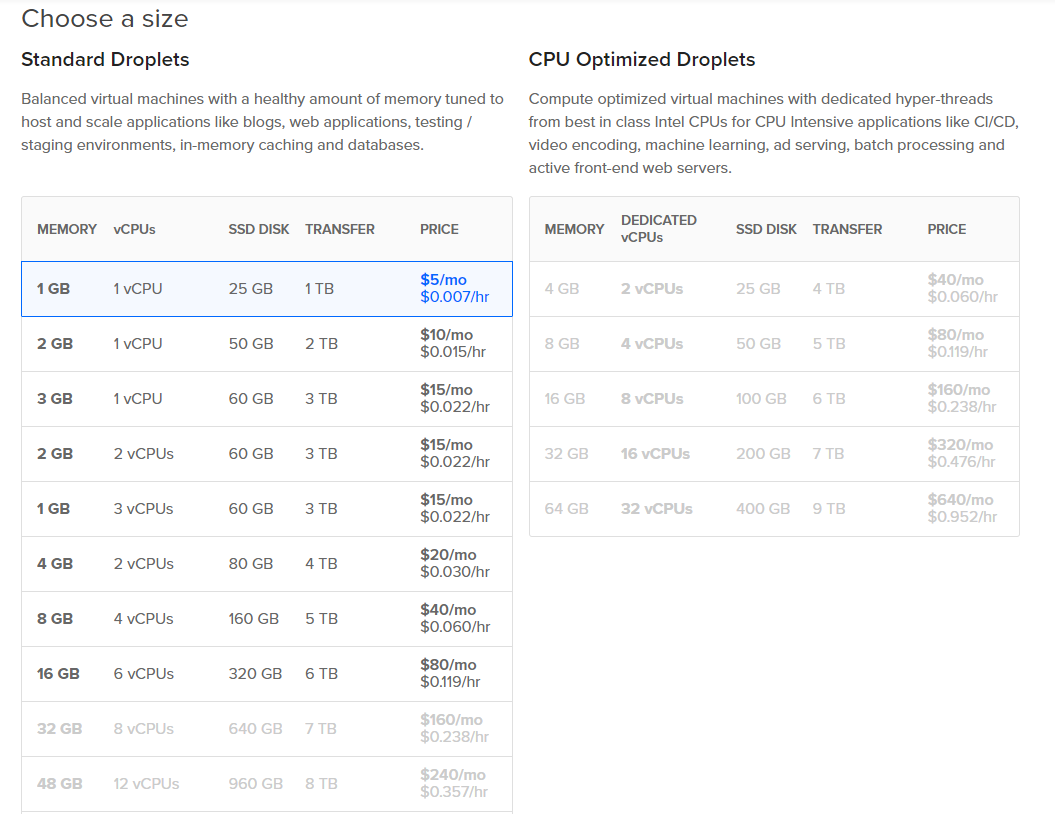Image resolution: width=1055 pixels, height=814 pixels.
Task: Click the MEMORY header in Standard table
Action: pos(67,229)
